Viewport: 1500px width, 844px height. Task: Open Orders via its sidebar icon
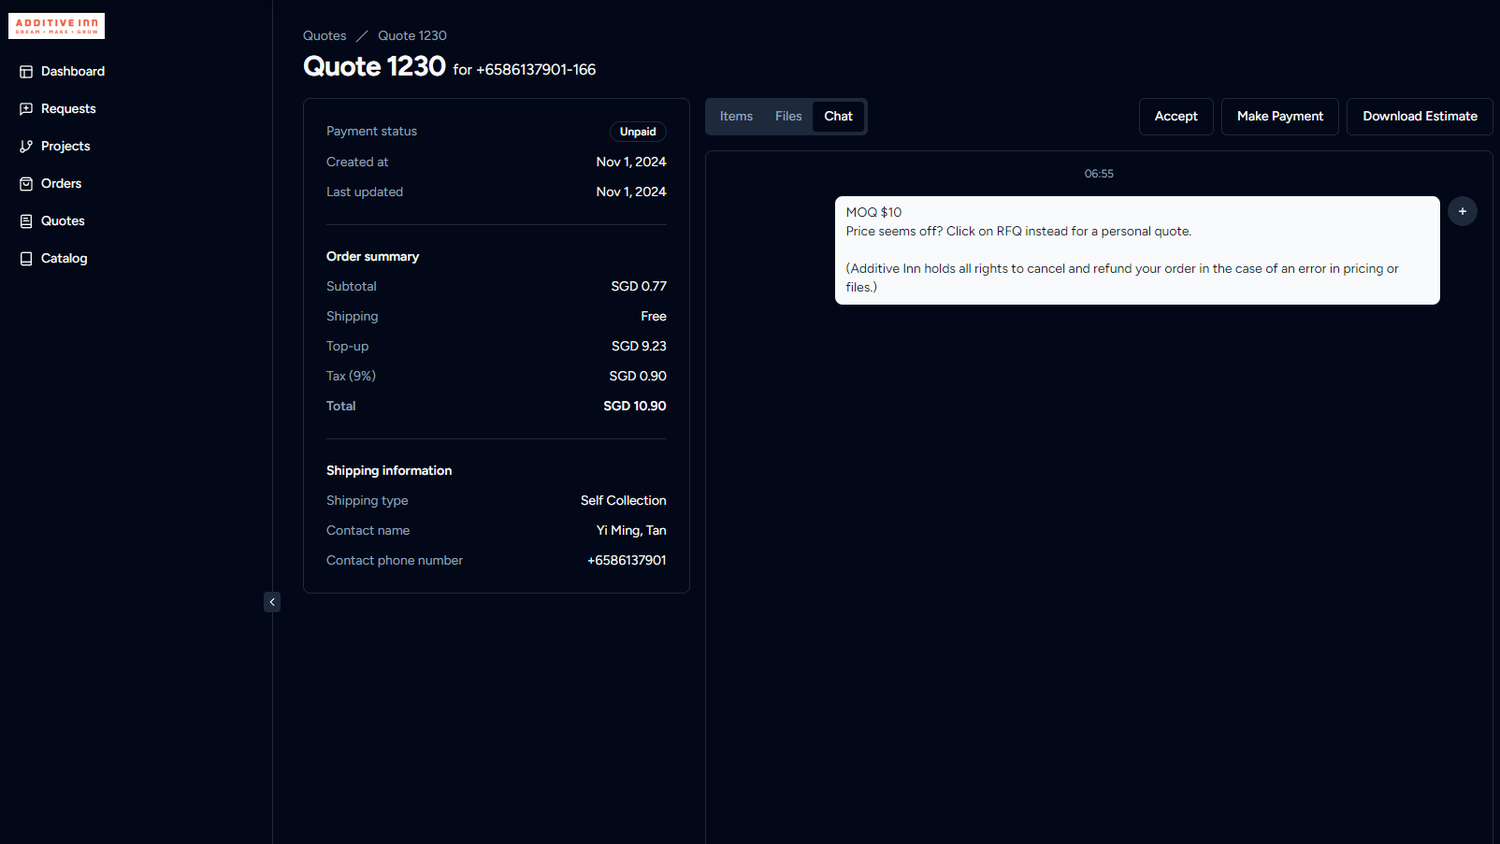click(25, 183)
